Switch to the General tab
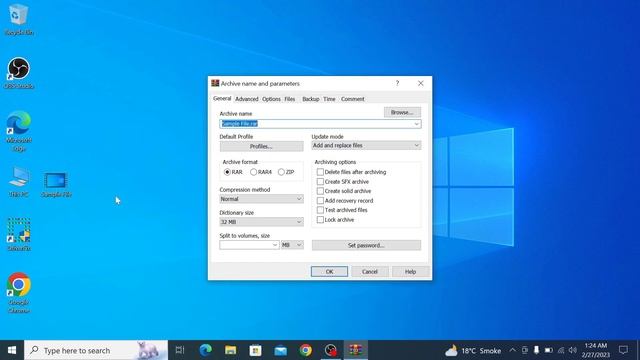Image resolution: width=640 pixels, height=360 pixels. coord(222,99)
